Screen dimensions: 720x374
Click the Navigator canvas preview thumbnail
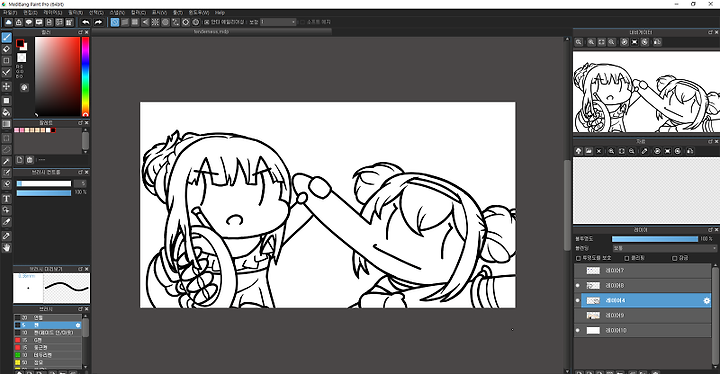[x=646, y=91]
